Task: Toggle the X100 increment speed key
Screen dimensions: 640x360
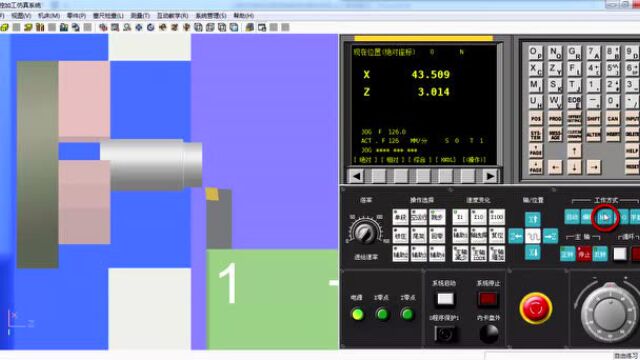Action: pyautogui.click(x=497, y=217)
